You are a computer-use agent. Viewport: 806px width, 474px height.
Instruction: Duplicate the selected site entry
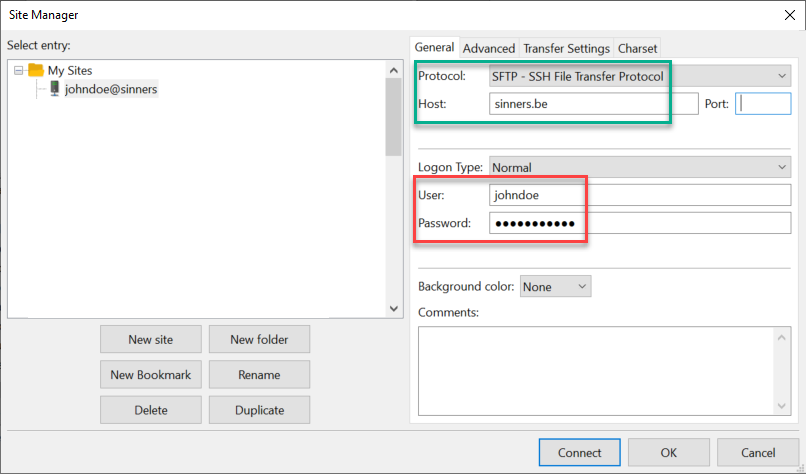click(x=259, y=410)
